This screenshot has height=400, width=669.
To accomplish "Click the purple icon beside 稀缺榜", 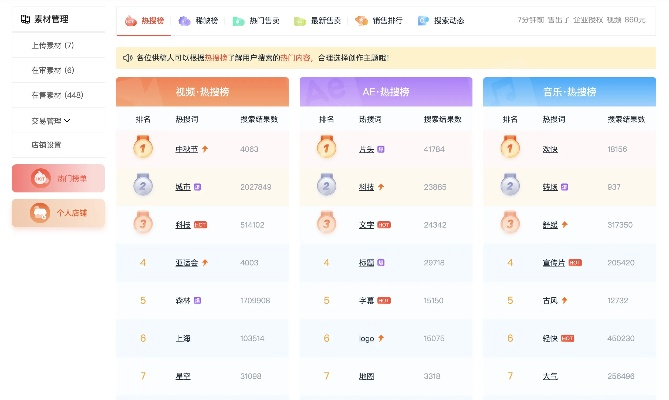I will 184,20.
